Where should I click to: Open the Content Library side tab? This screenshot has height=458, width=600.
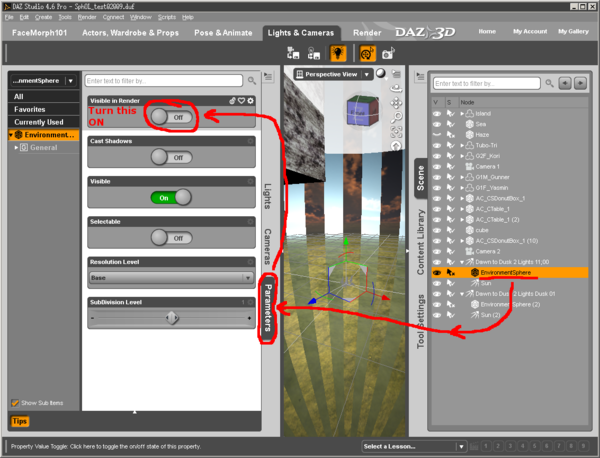tap(421, 242)
